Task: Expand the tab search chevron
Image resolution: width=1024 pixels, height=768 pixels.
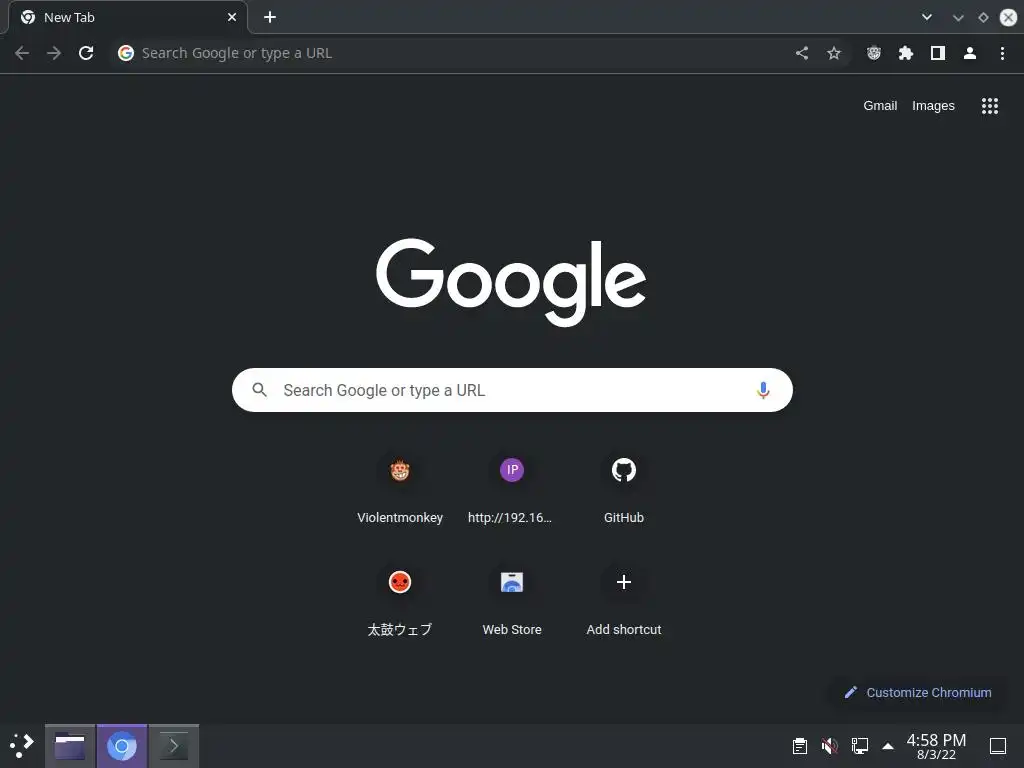Action: pos(927,18)
